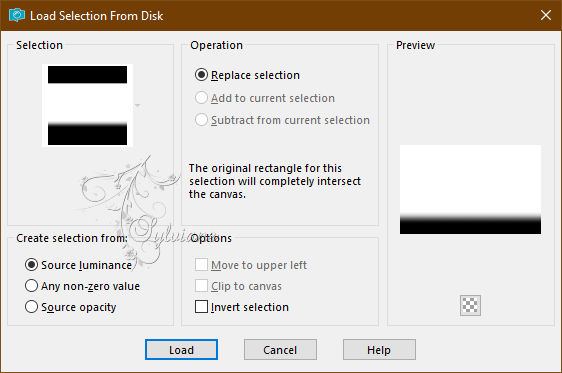Close the Load Selection From Disk dialog
The width and height of the screenshot is (562, 373).
point(546,15)
